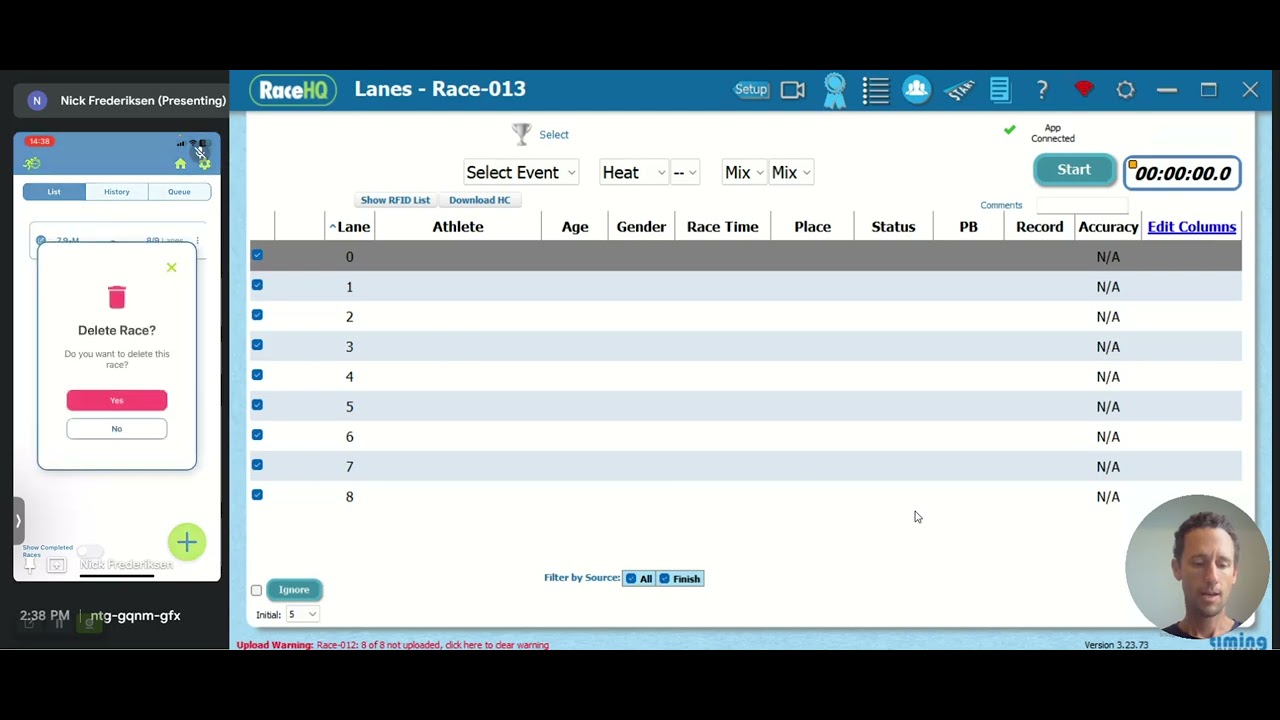Open the video camera icon in RaceHQ header
This screenshot has height=720, width=1280.
point(793,90)
